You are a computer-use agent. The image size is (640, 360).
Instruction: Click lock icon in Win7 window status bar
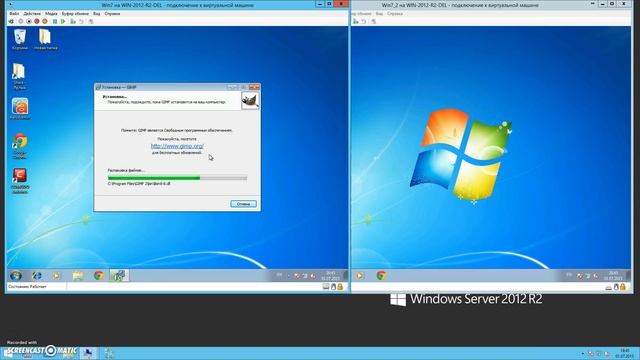(x=340, y=287)
